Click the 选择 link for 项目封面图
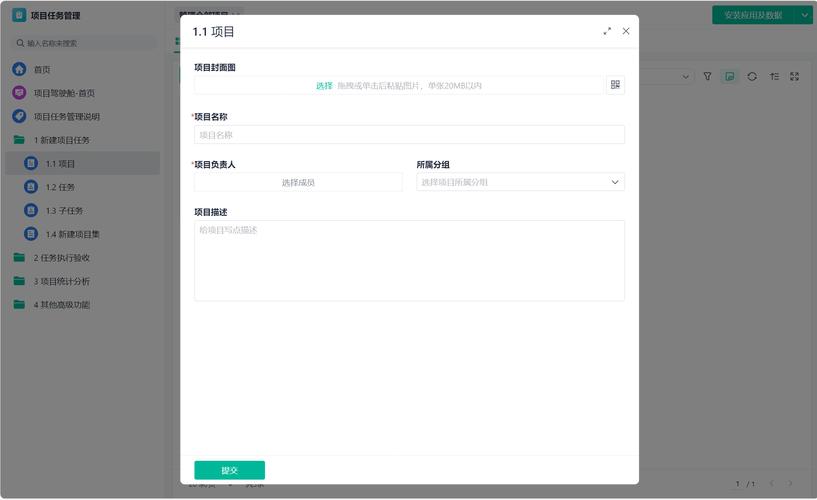 (x=324, y=86)
